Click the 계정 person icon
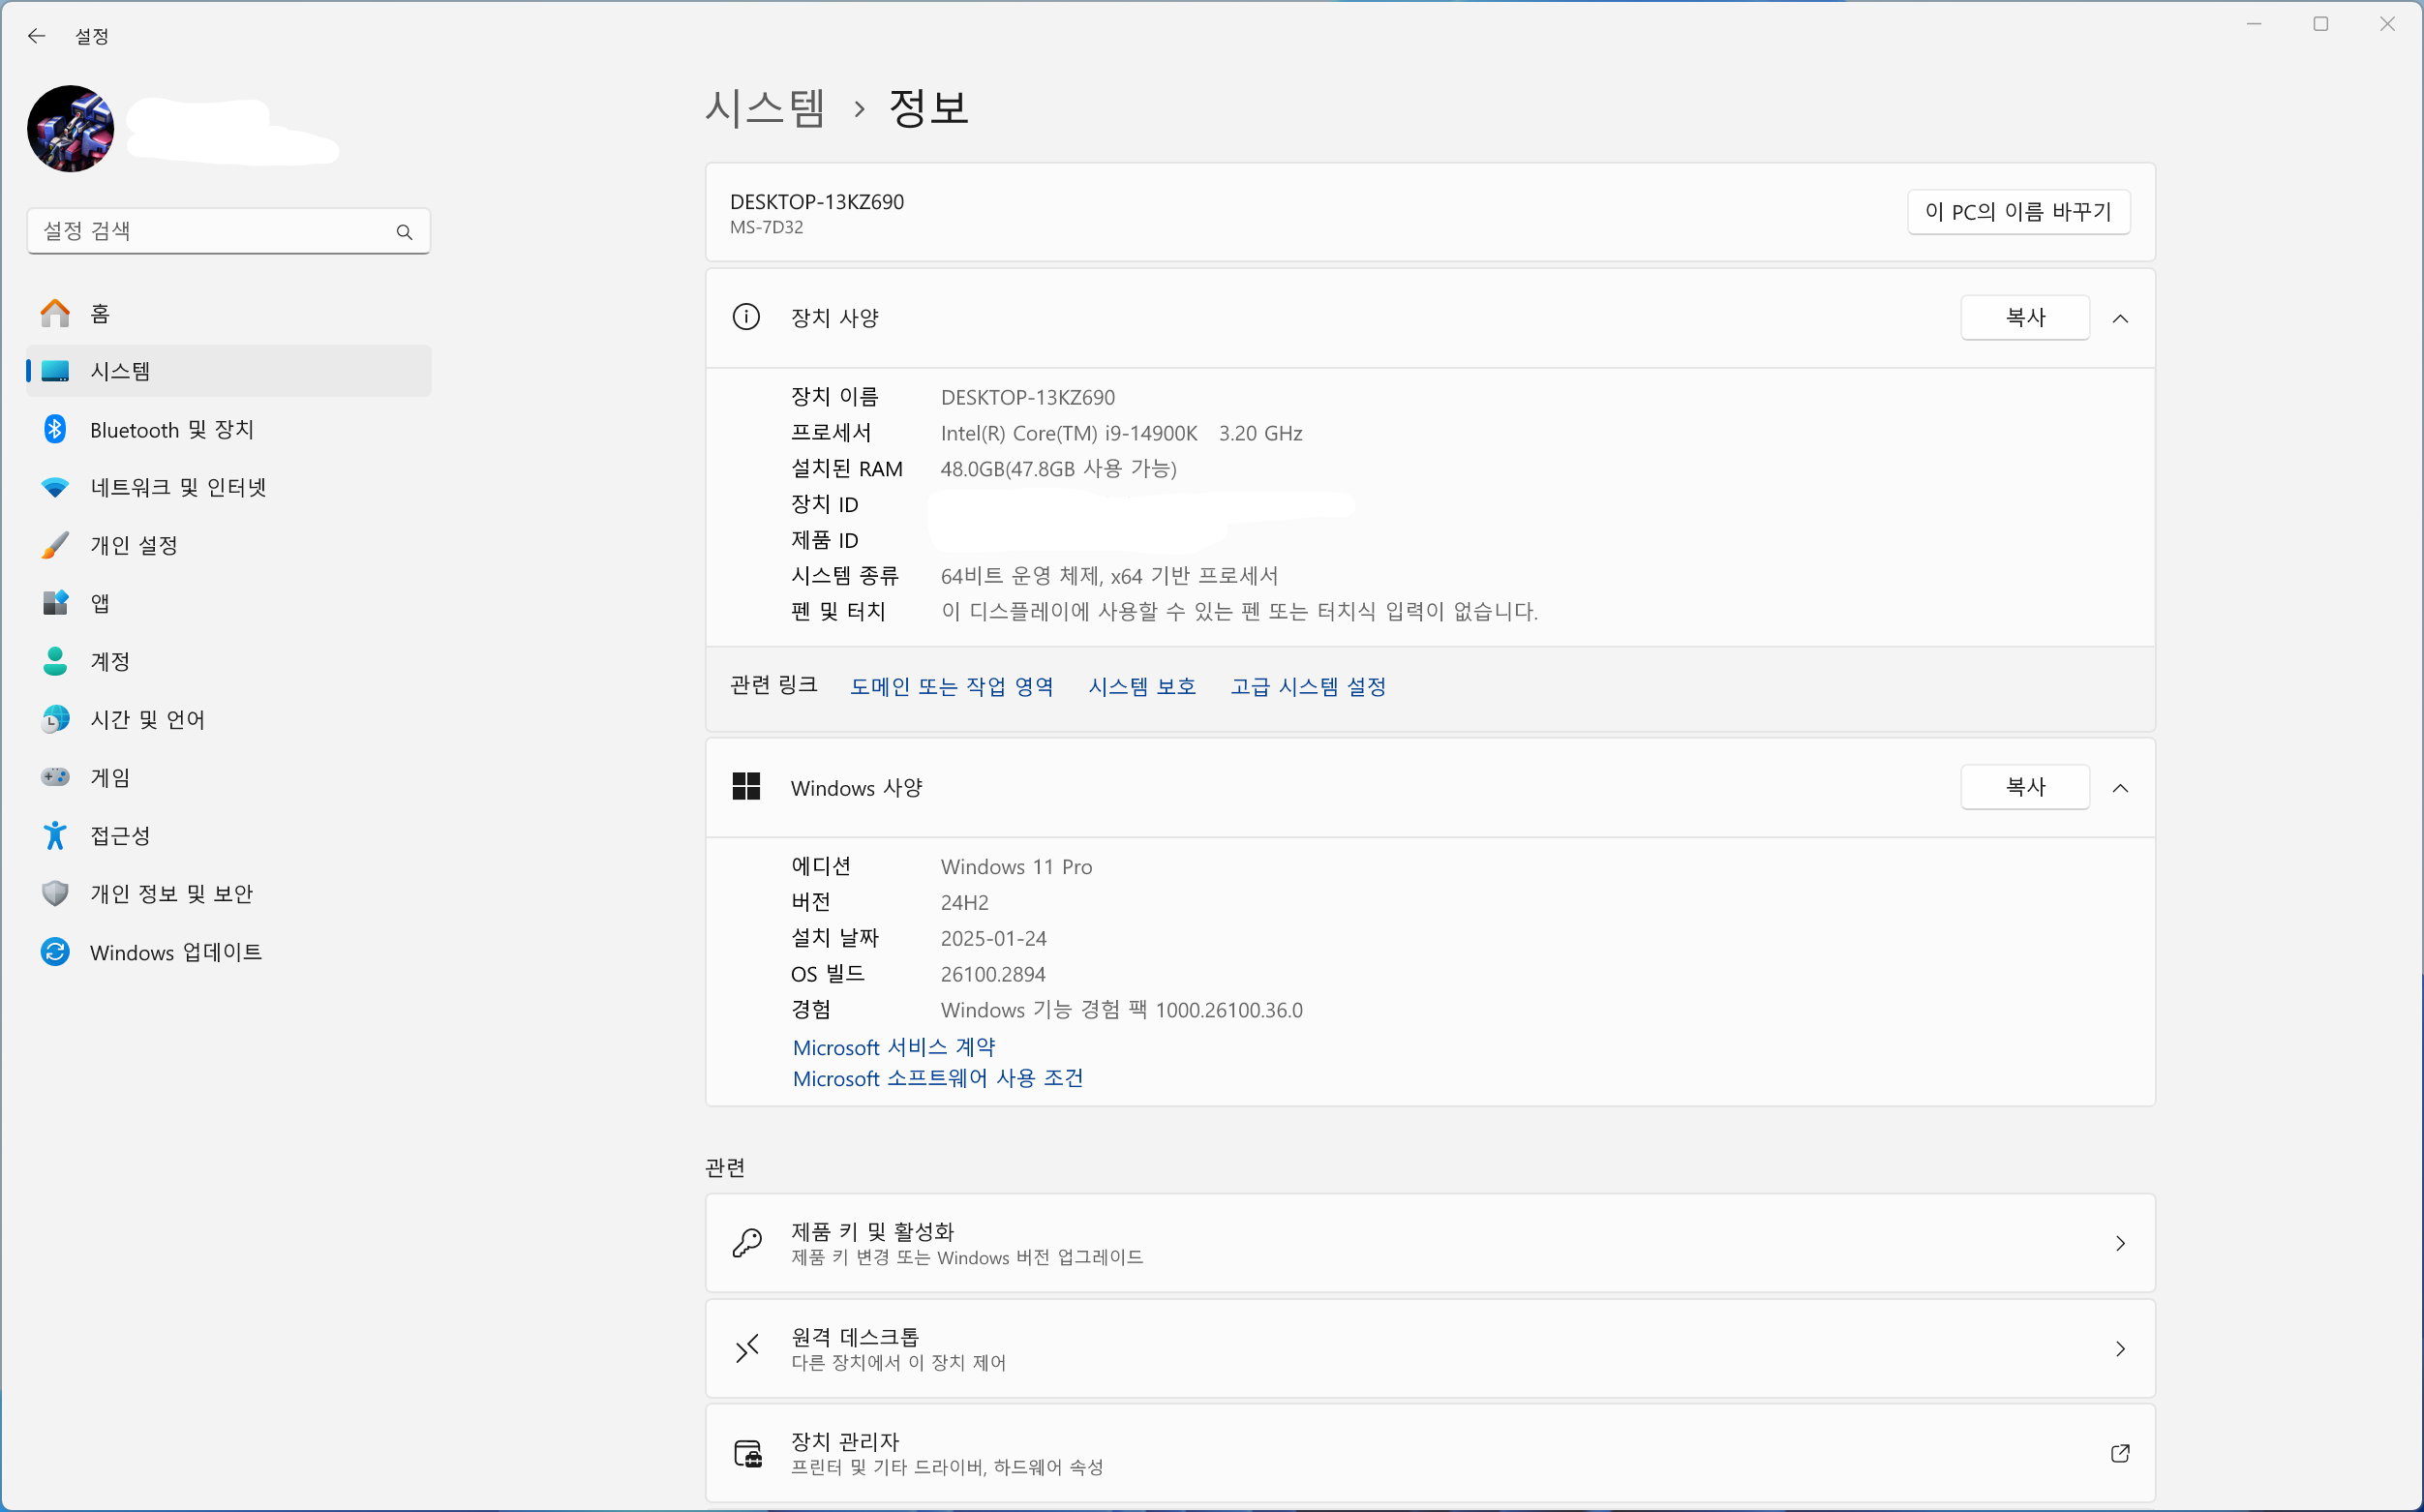 tap(55, 661)
